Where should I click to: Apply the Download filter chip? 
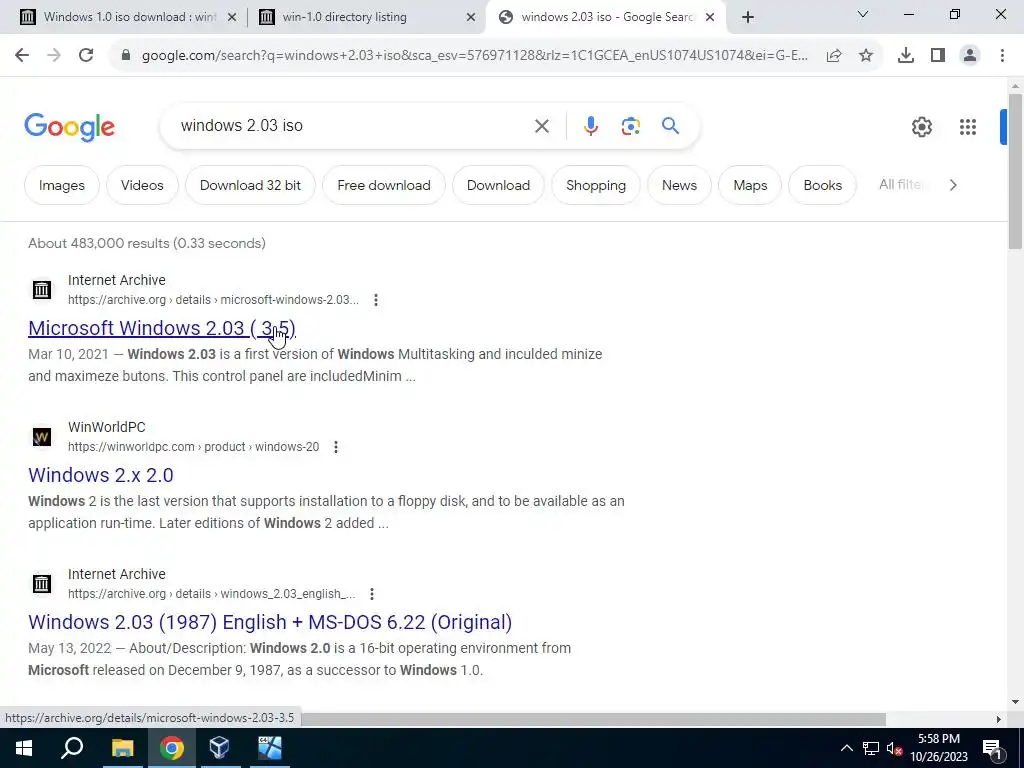point(498,185)
